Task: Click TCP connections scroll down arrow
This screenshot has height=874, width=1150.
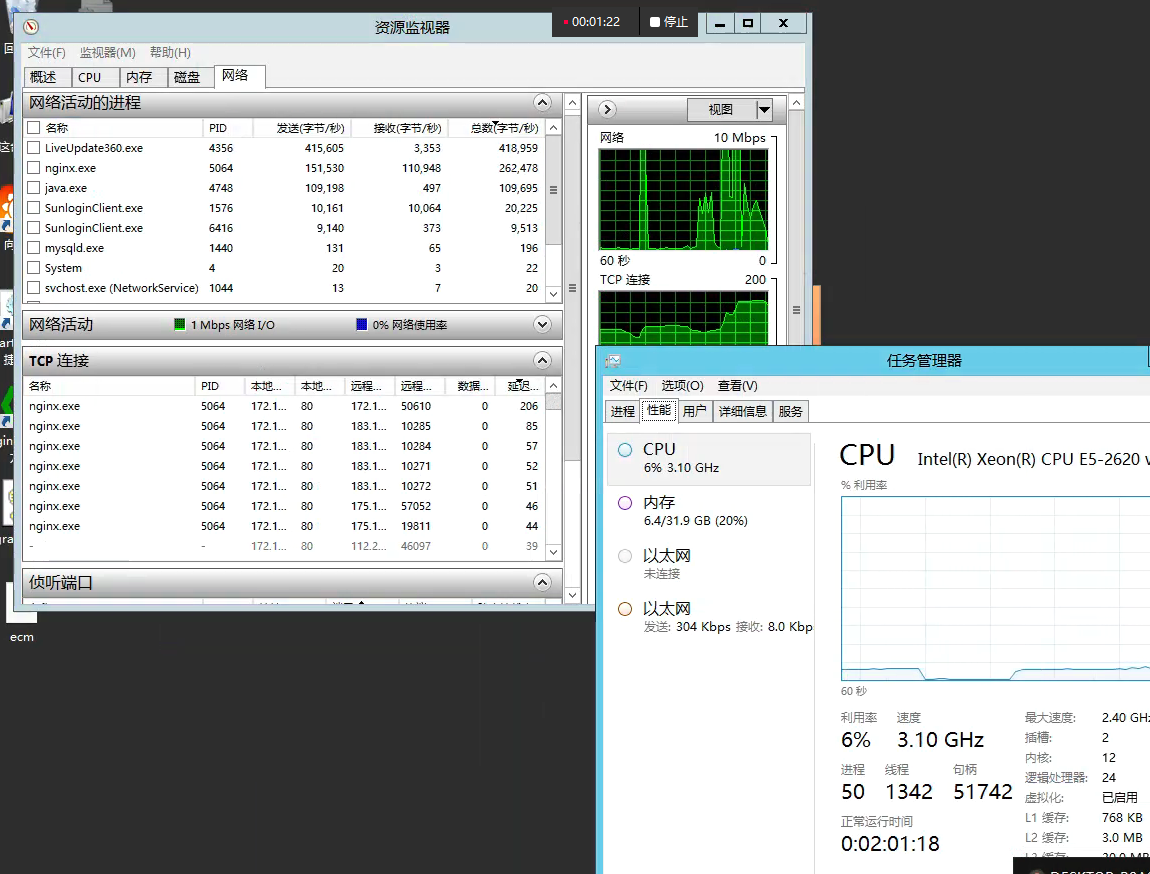Action: click(x=554, y=552)
